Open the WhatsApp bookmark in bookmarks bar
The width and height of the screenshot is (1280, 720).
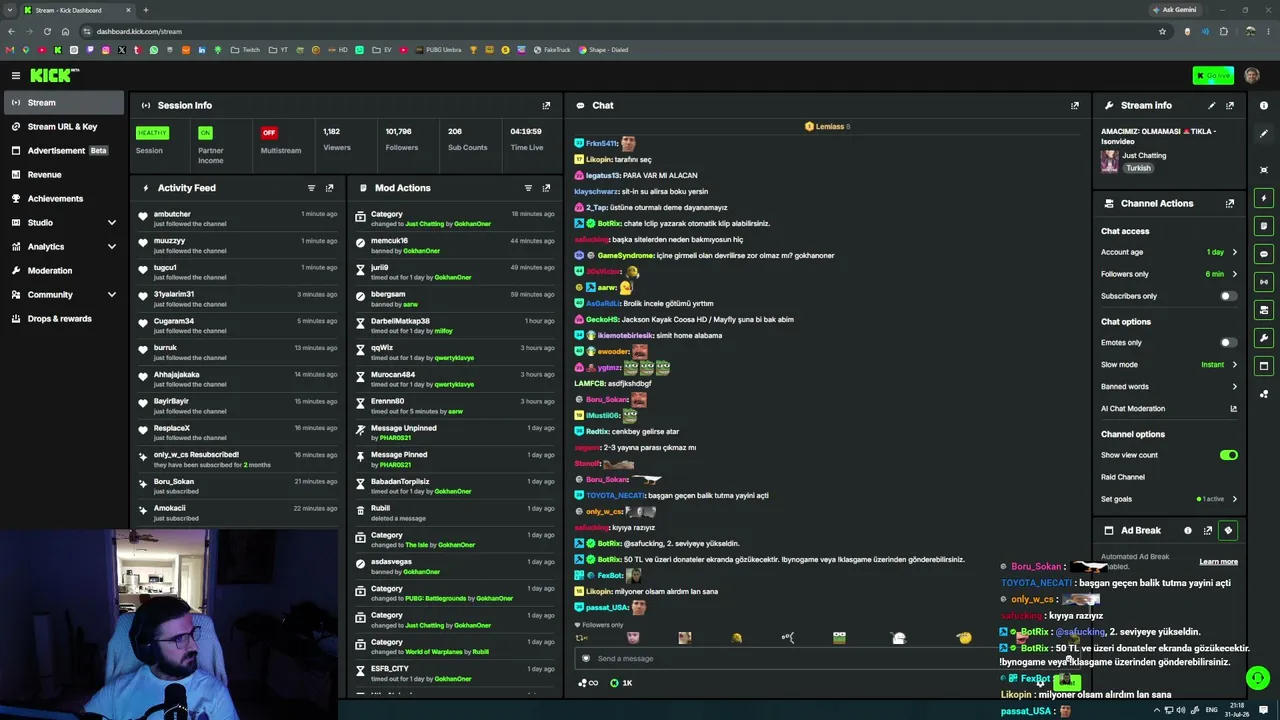pos(154,50)
